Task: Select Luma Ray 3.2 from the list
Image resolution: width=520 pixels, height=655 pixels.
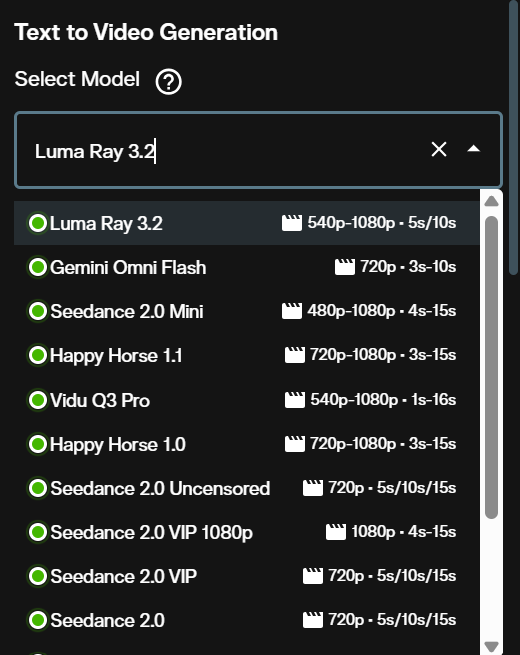Action: pyautogui.click(x=246, y=223)
